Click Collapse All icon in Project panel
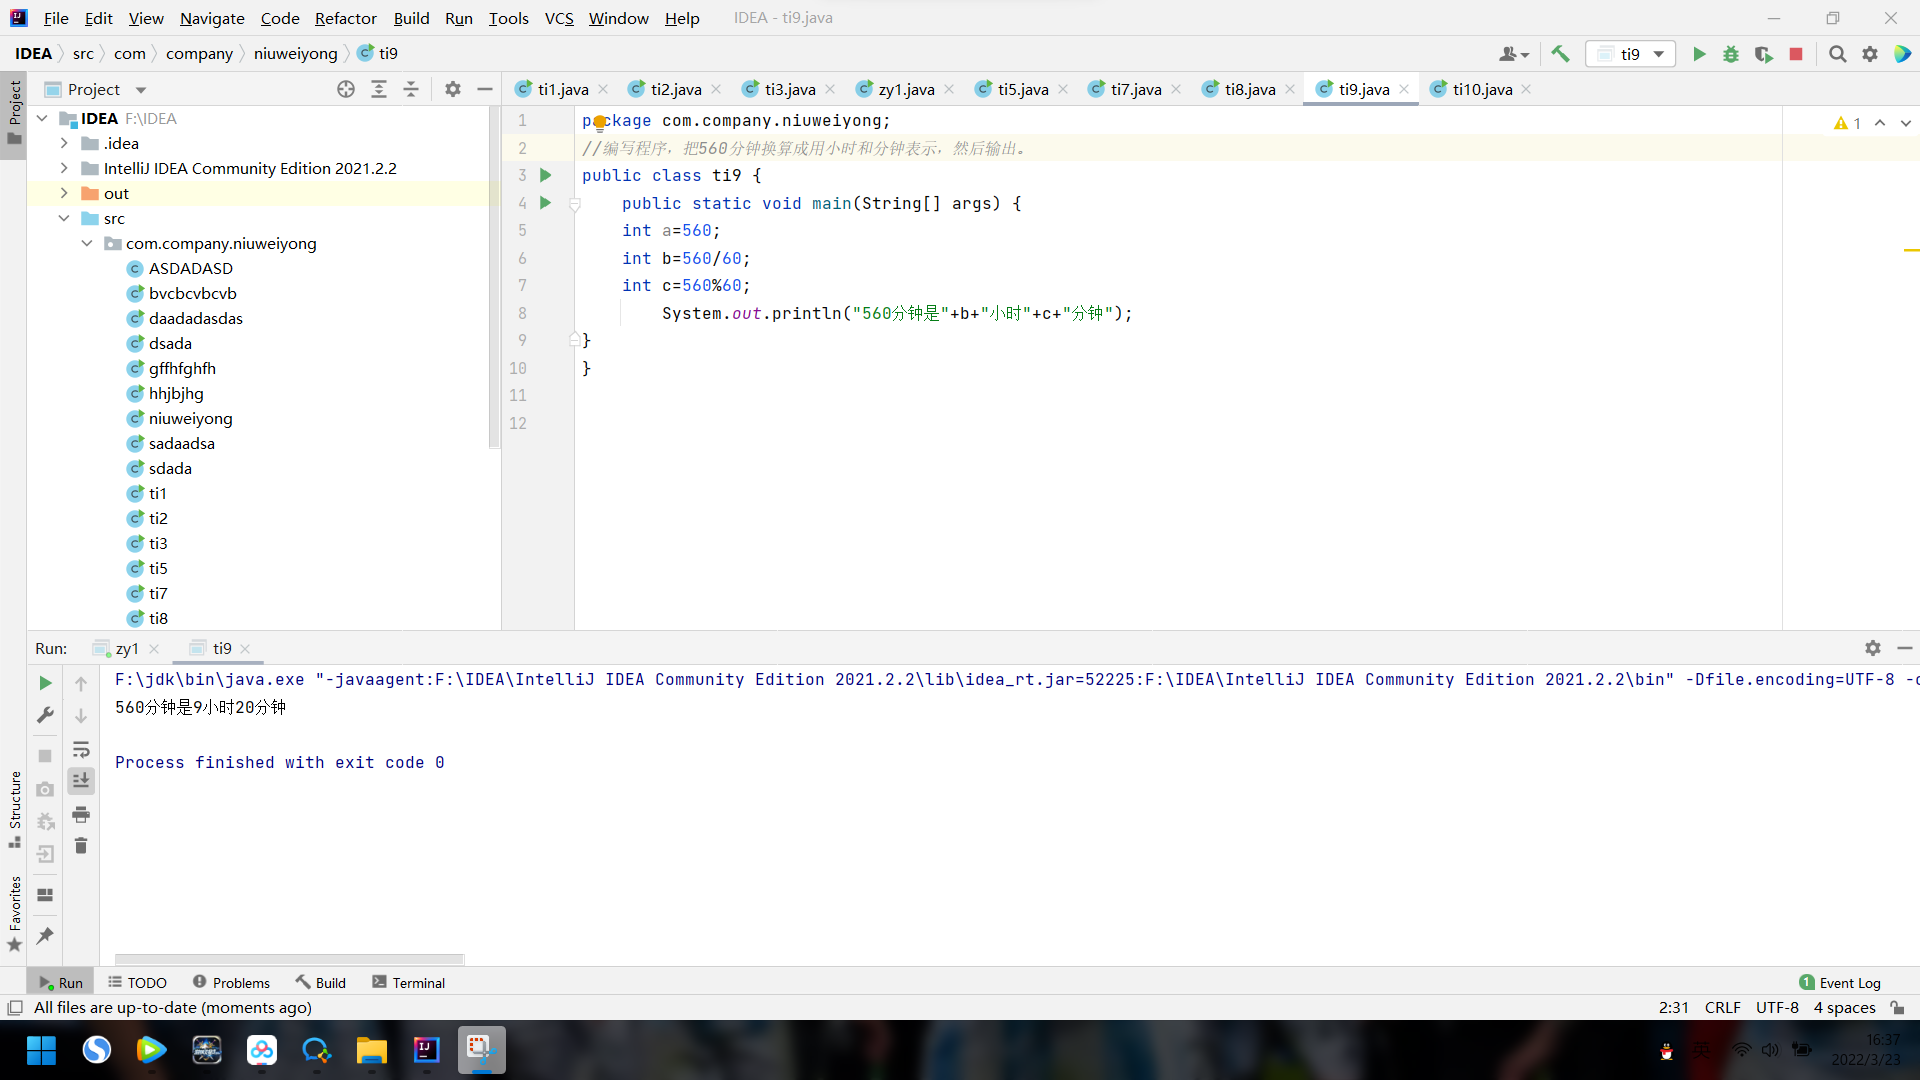This screenshot has width=1920, height=1080. [x=411, y=89]
